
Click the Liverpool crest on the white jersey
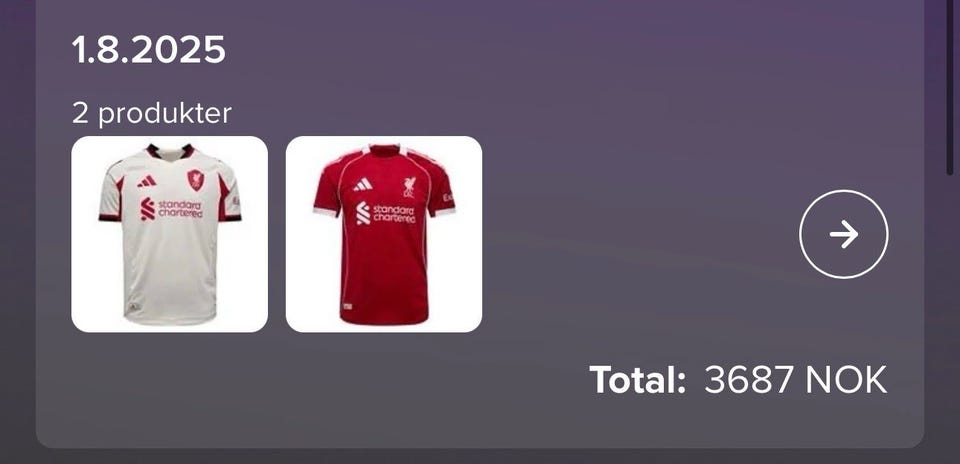click(196, 180)
